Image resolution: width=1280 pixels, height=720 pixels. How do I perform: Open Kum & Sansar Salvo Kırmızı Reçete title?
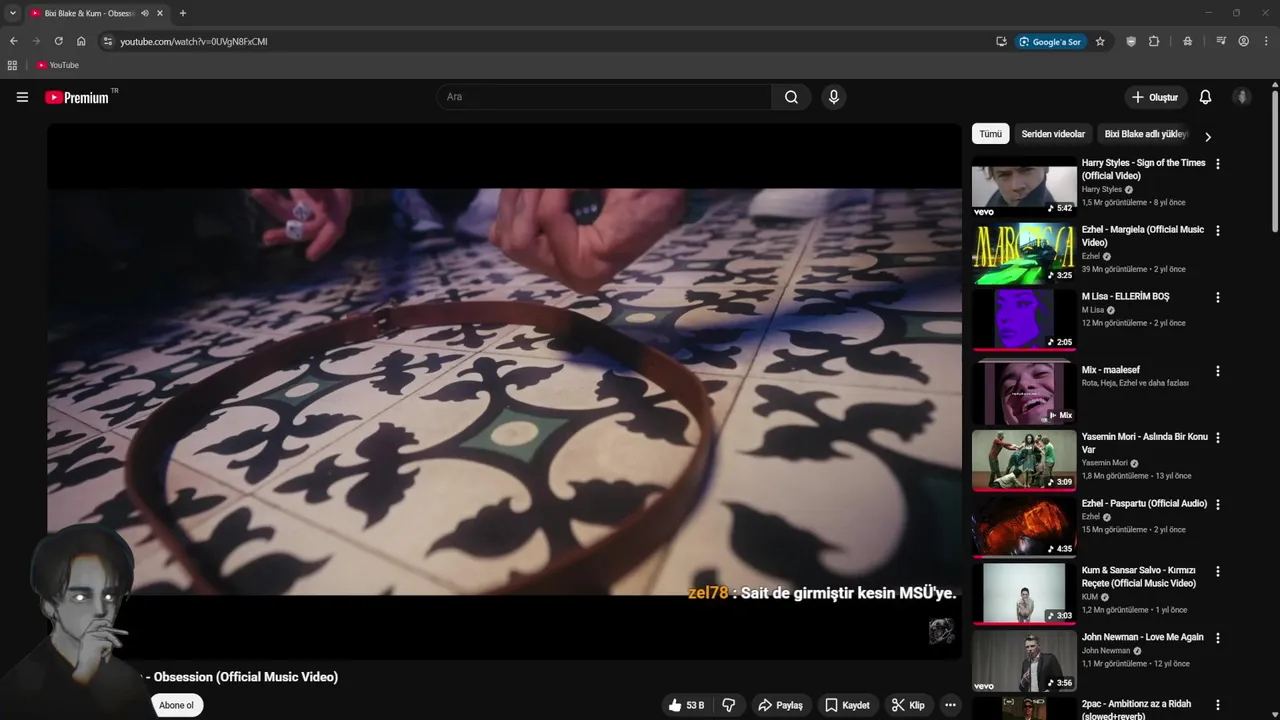[x=1139, y=577]
